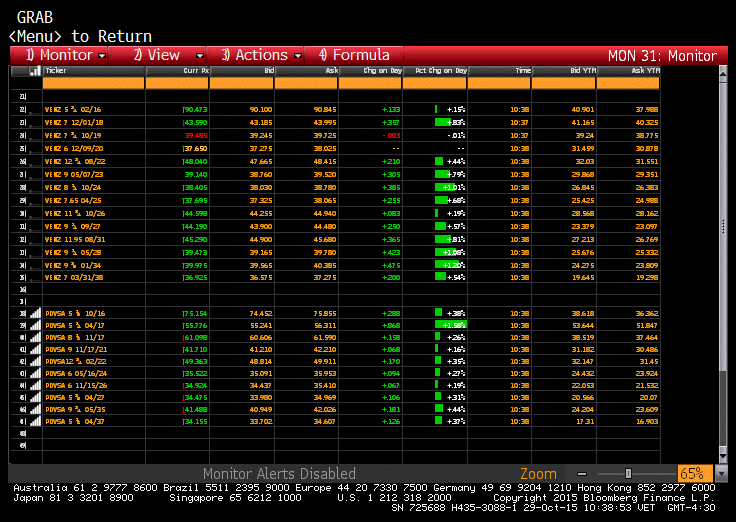The width and height of the screenshot is (736, 522).
Task: Click the Time column header
Action: pos(499,71)
